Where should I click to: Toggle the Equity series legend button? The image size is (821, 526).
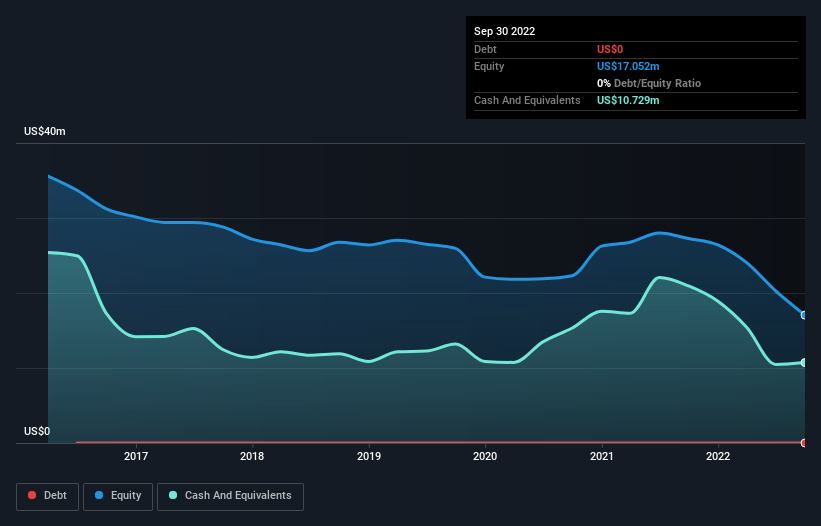click(x=118, y=496)
